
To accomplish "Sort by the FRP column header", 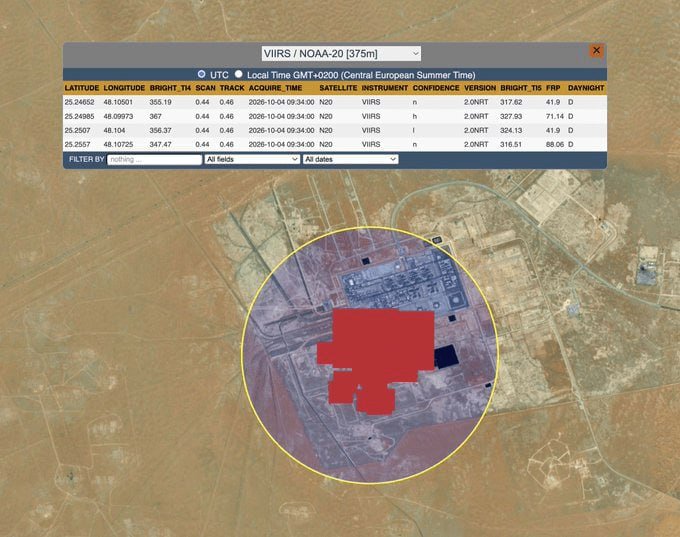I will click(553, 88).
